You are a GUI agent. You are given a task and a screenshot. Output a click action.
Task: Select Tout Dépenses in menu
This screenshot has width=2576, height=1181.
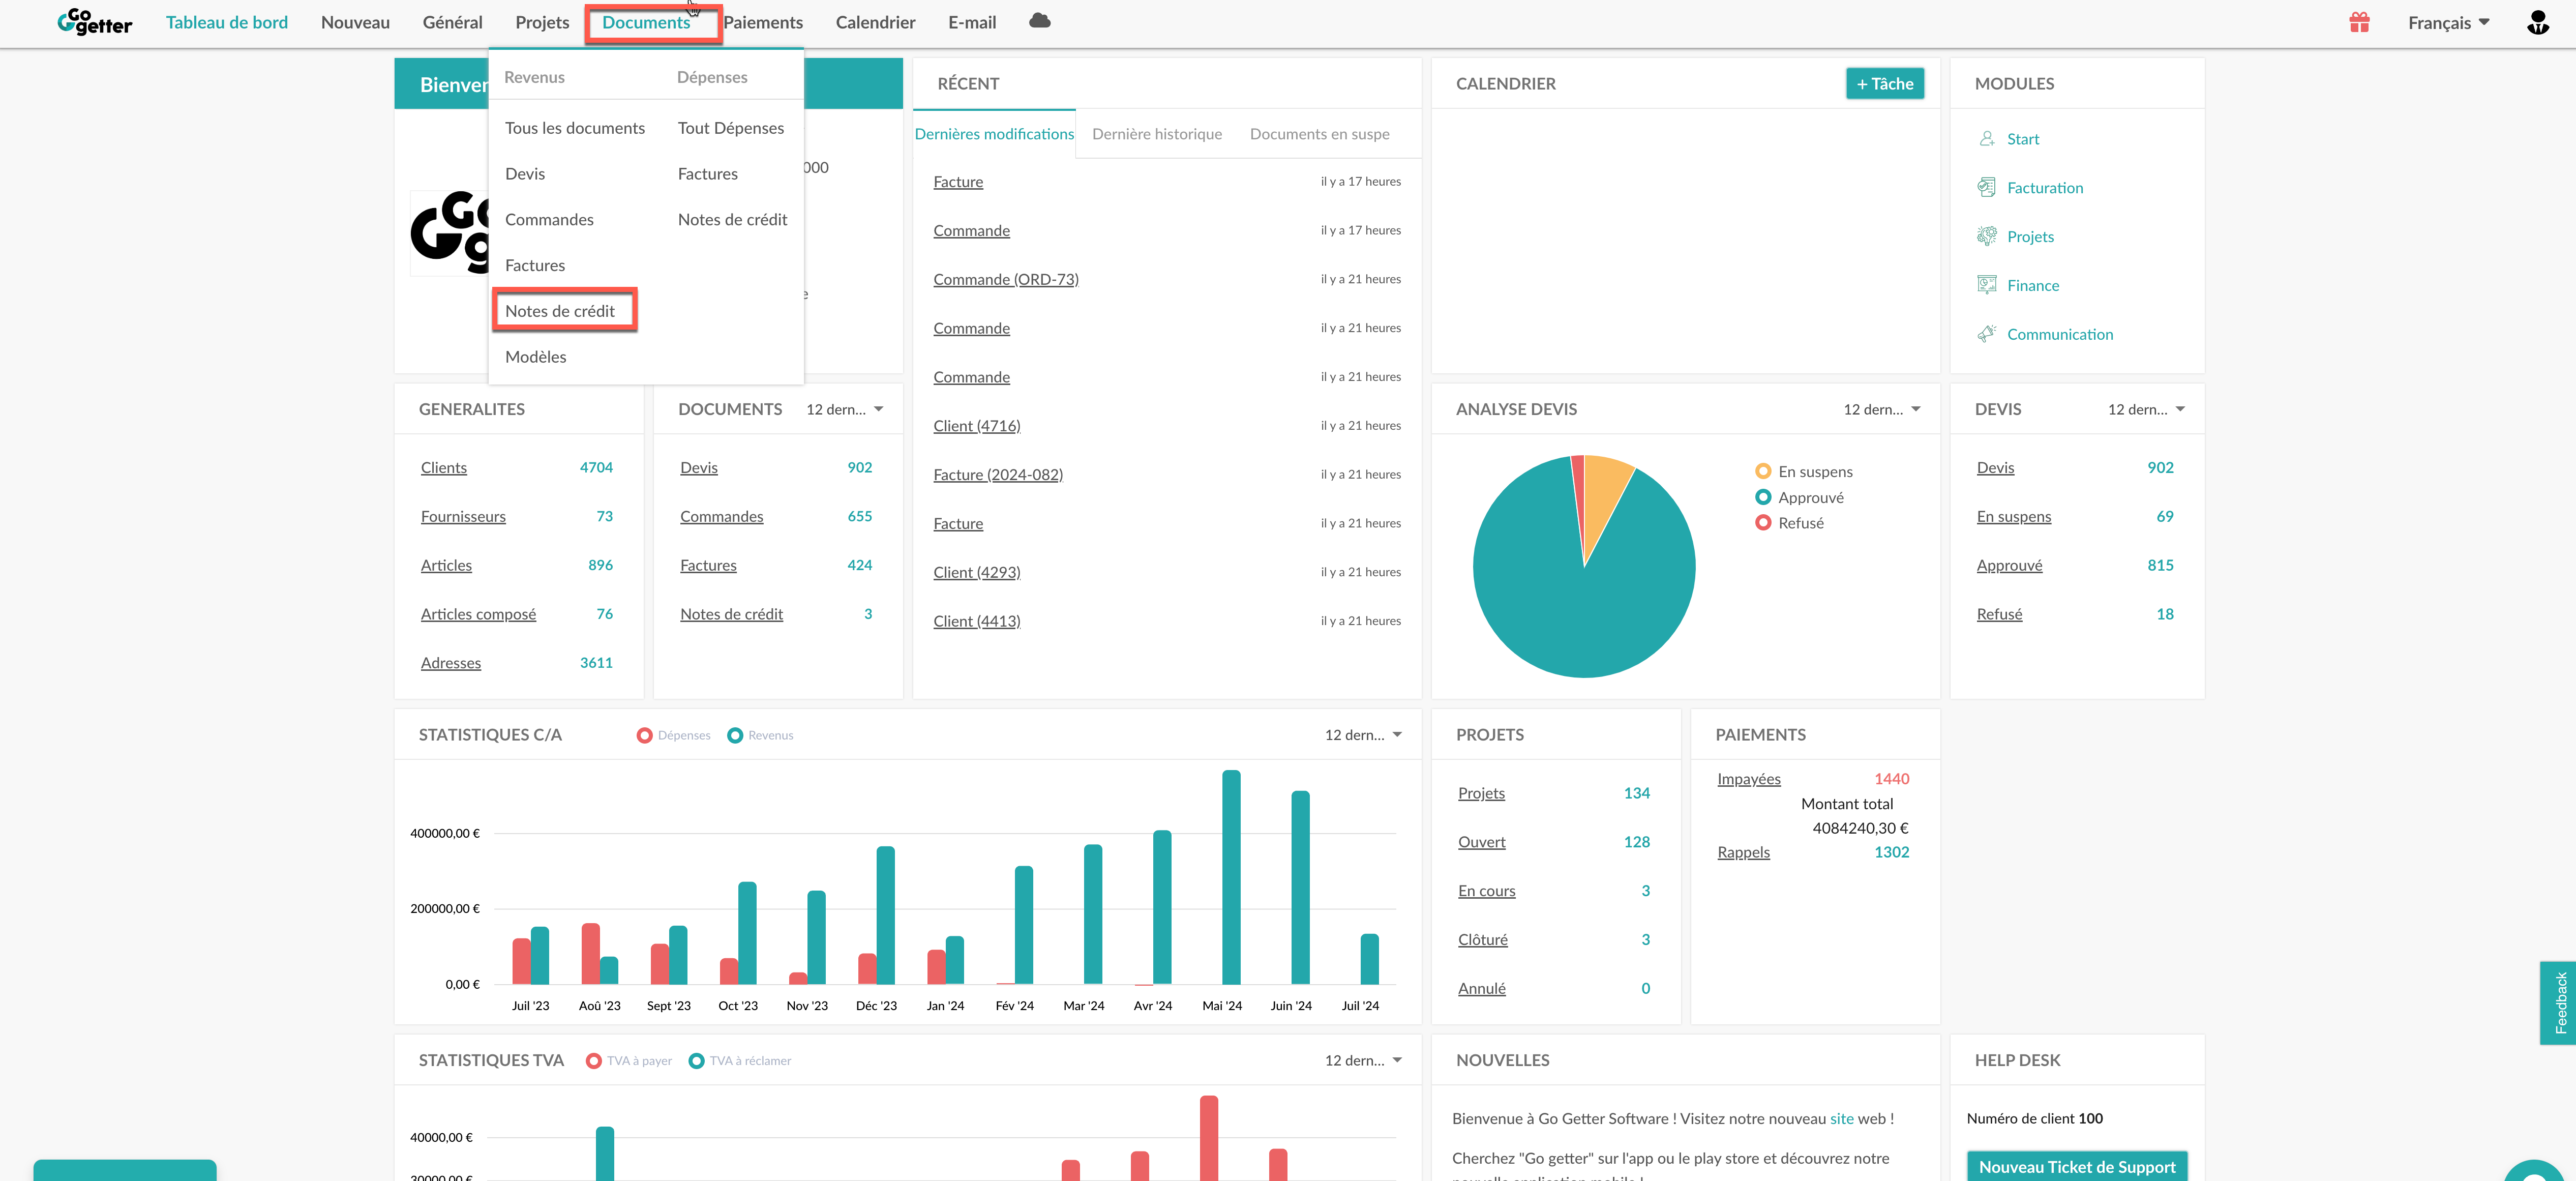(x=731, y=129)
